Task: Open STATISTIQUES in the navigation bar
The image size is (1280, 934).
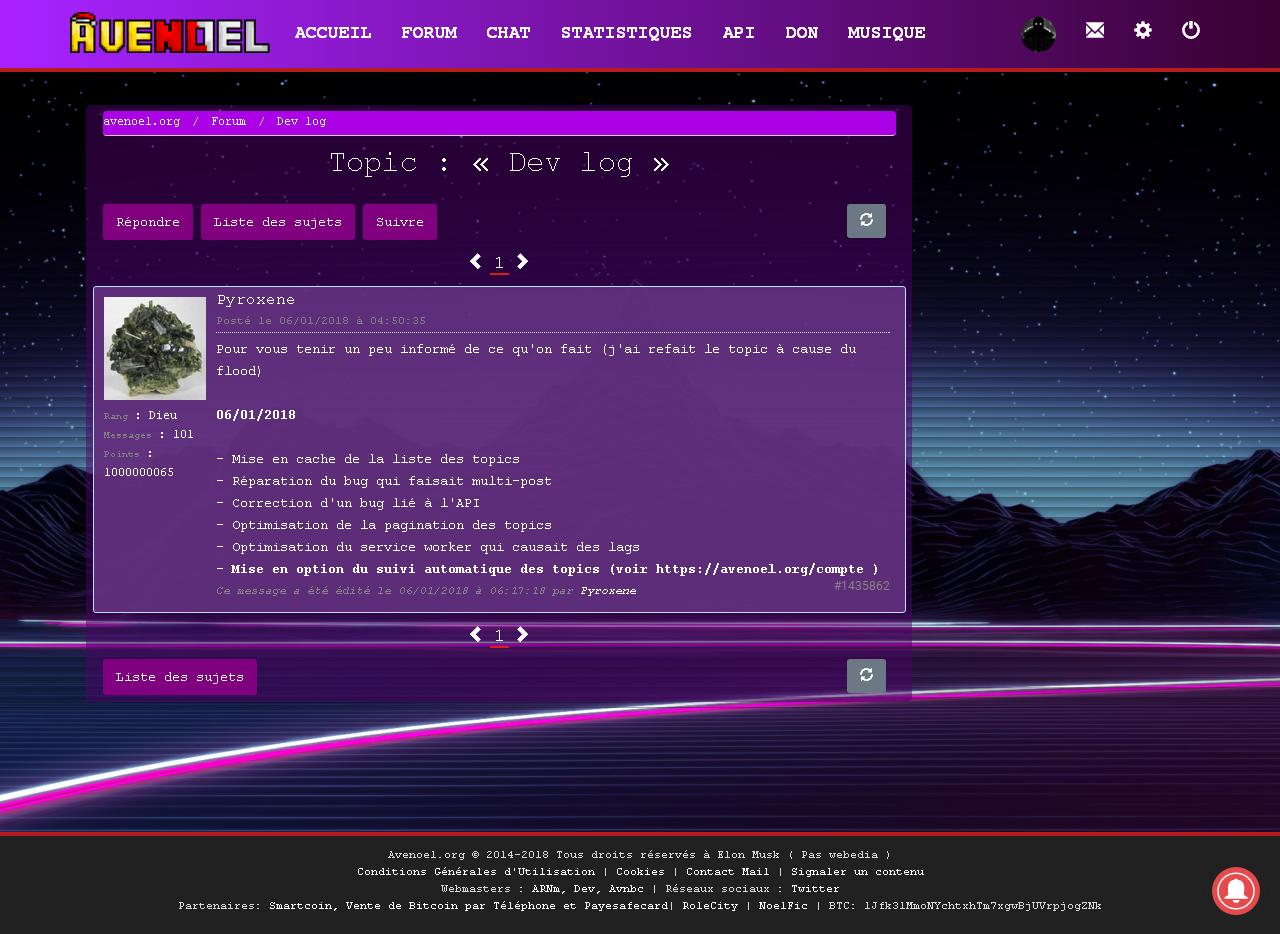Action: point(626,33)
